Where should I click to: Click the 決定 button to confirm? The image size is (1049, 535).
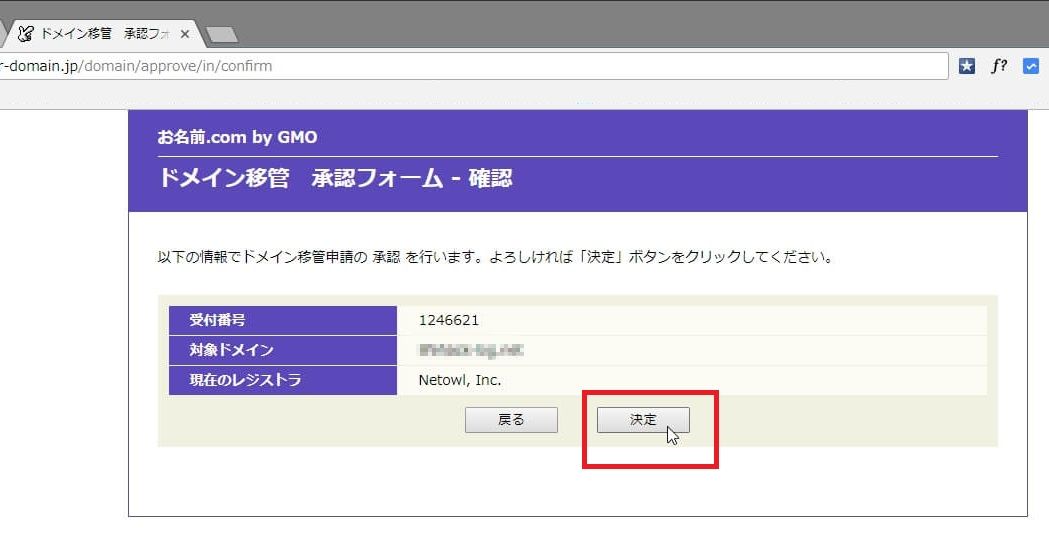(643, 420)
